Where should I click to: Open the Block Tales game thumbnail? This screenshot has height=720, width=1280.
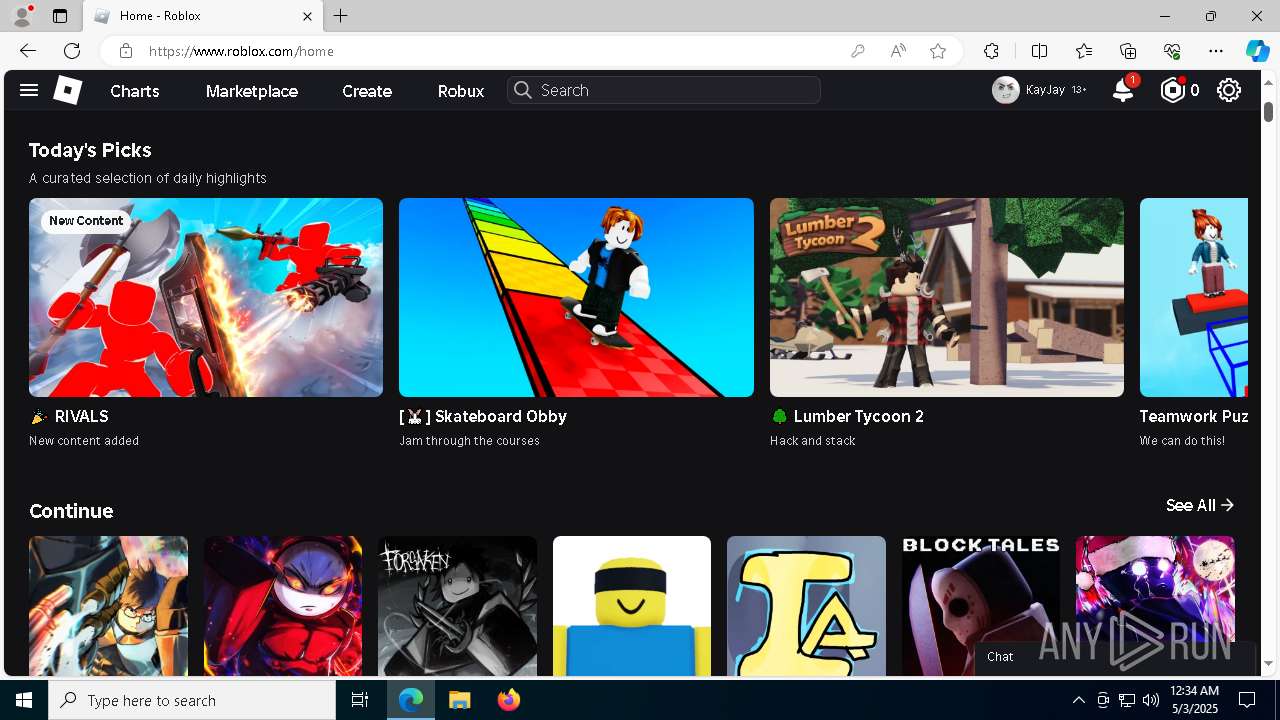tap(981, 606)
